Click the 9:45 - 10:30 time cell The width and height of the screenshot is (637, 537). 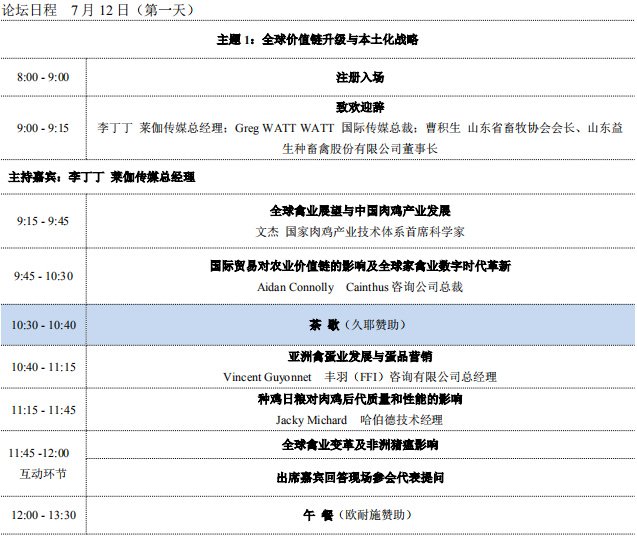coord(43,276)
